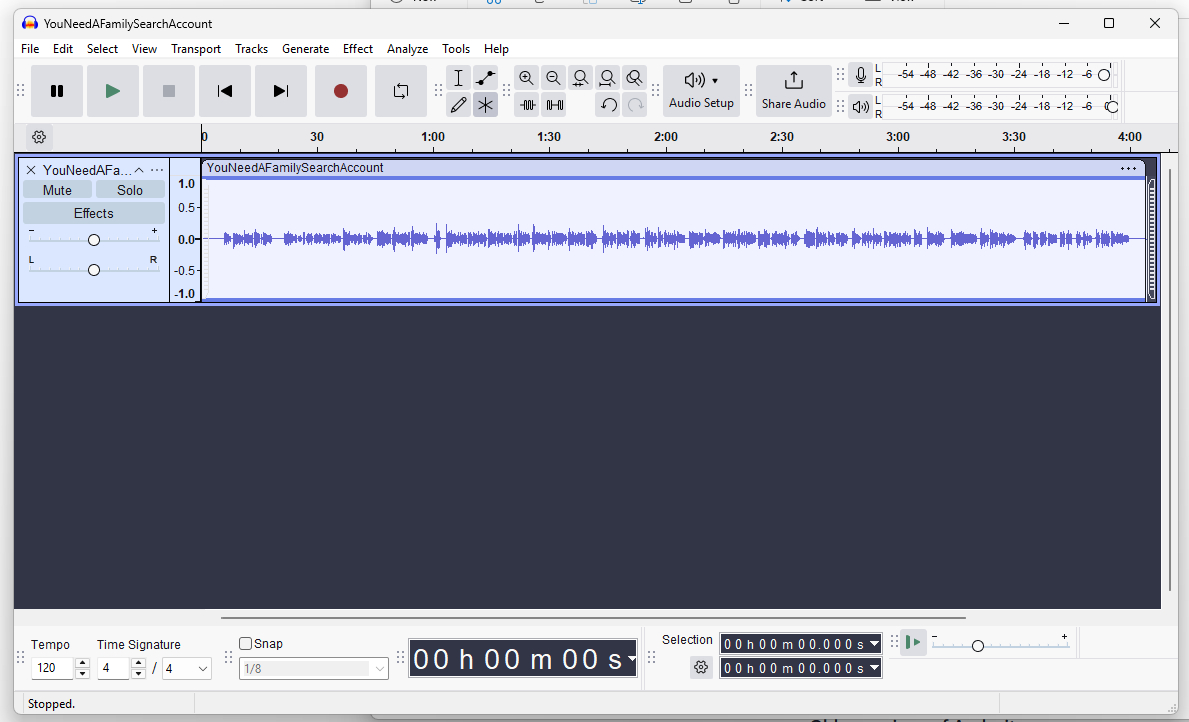
Task: Activate the Multi-tool
Action: 486,104
